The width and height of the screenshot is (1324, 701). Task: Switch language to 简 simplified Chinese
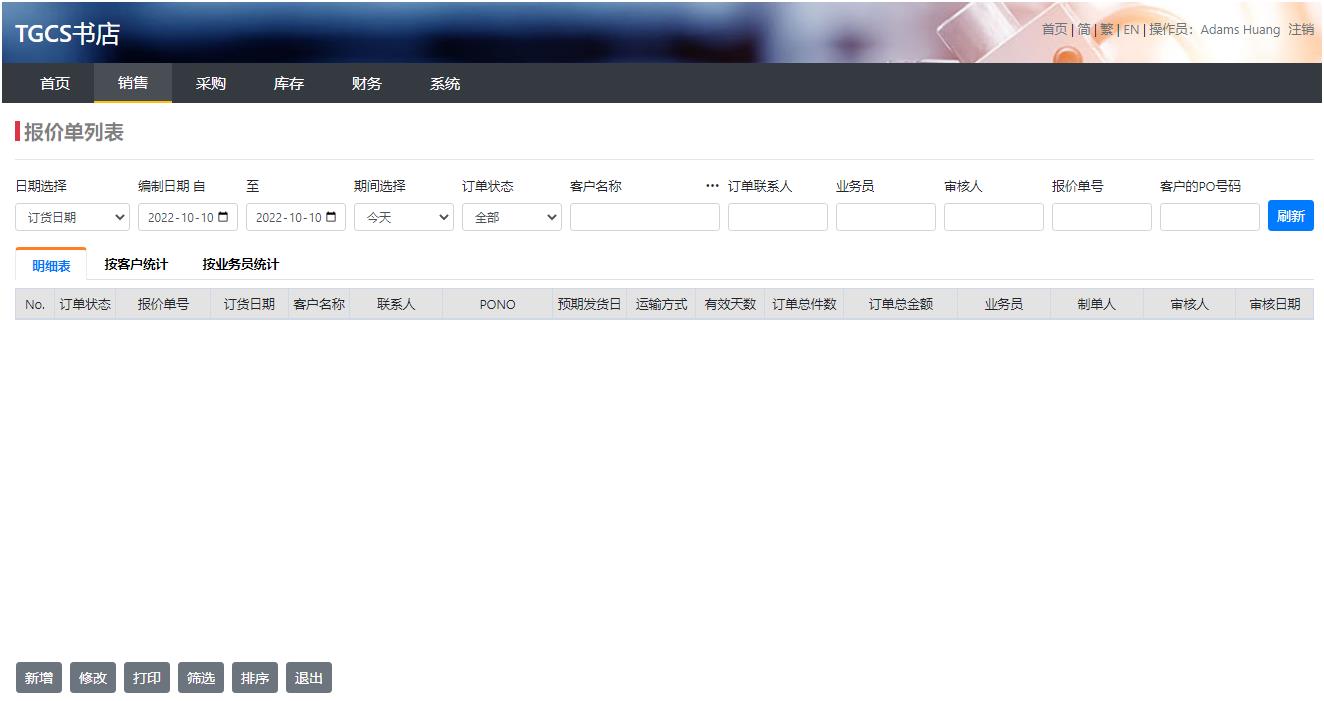(x=1084, y=30)
